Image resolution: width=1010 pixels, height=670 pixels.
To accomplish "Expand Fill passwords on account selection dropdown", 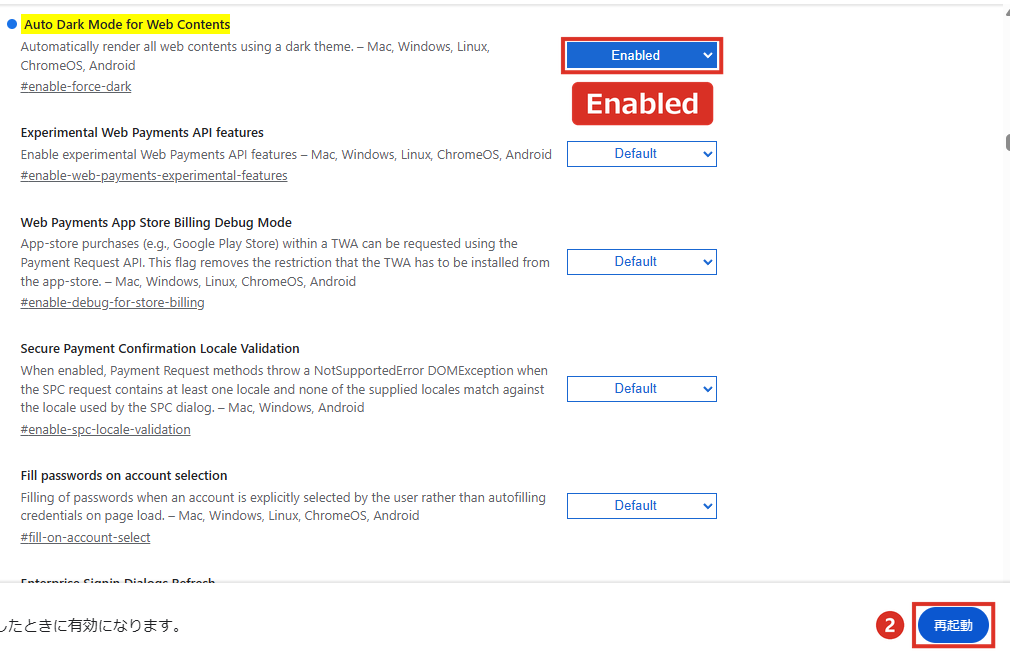I will coord(642,506).
